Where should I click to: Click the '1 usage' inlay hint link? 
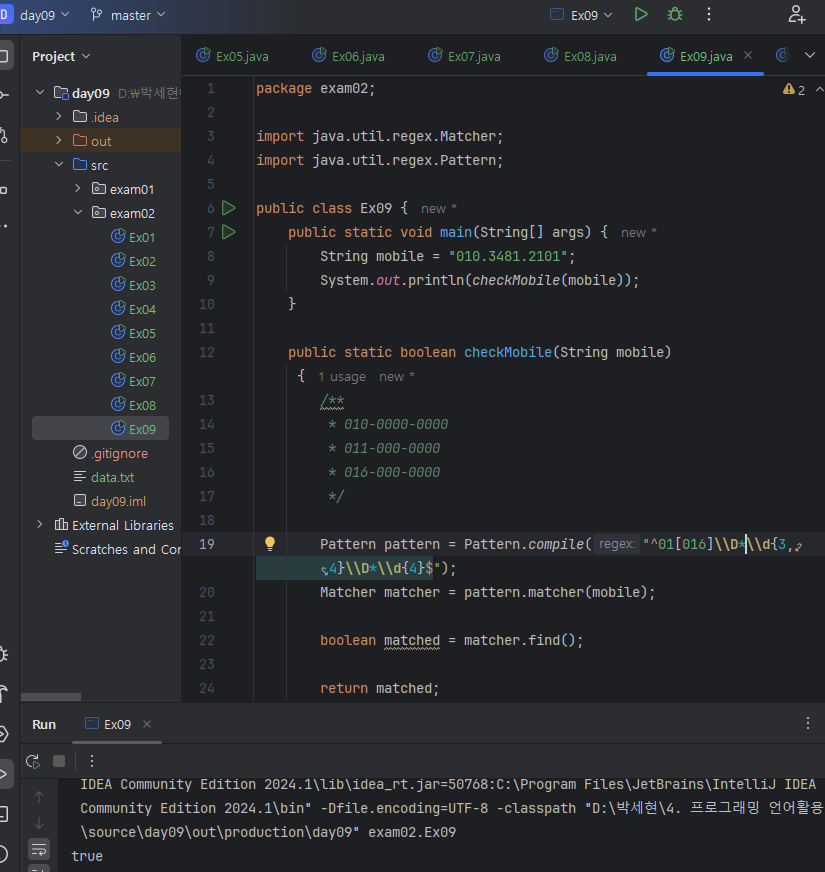(x=342, y=376)
